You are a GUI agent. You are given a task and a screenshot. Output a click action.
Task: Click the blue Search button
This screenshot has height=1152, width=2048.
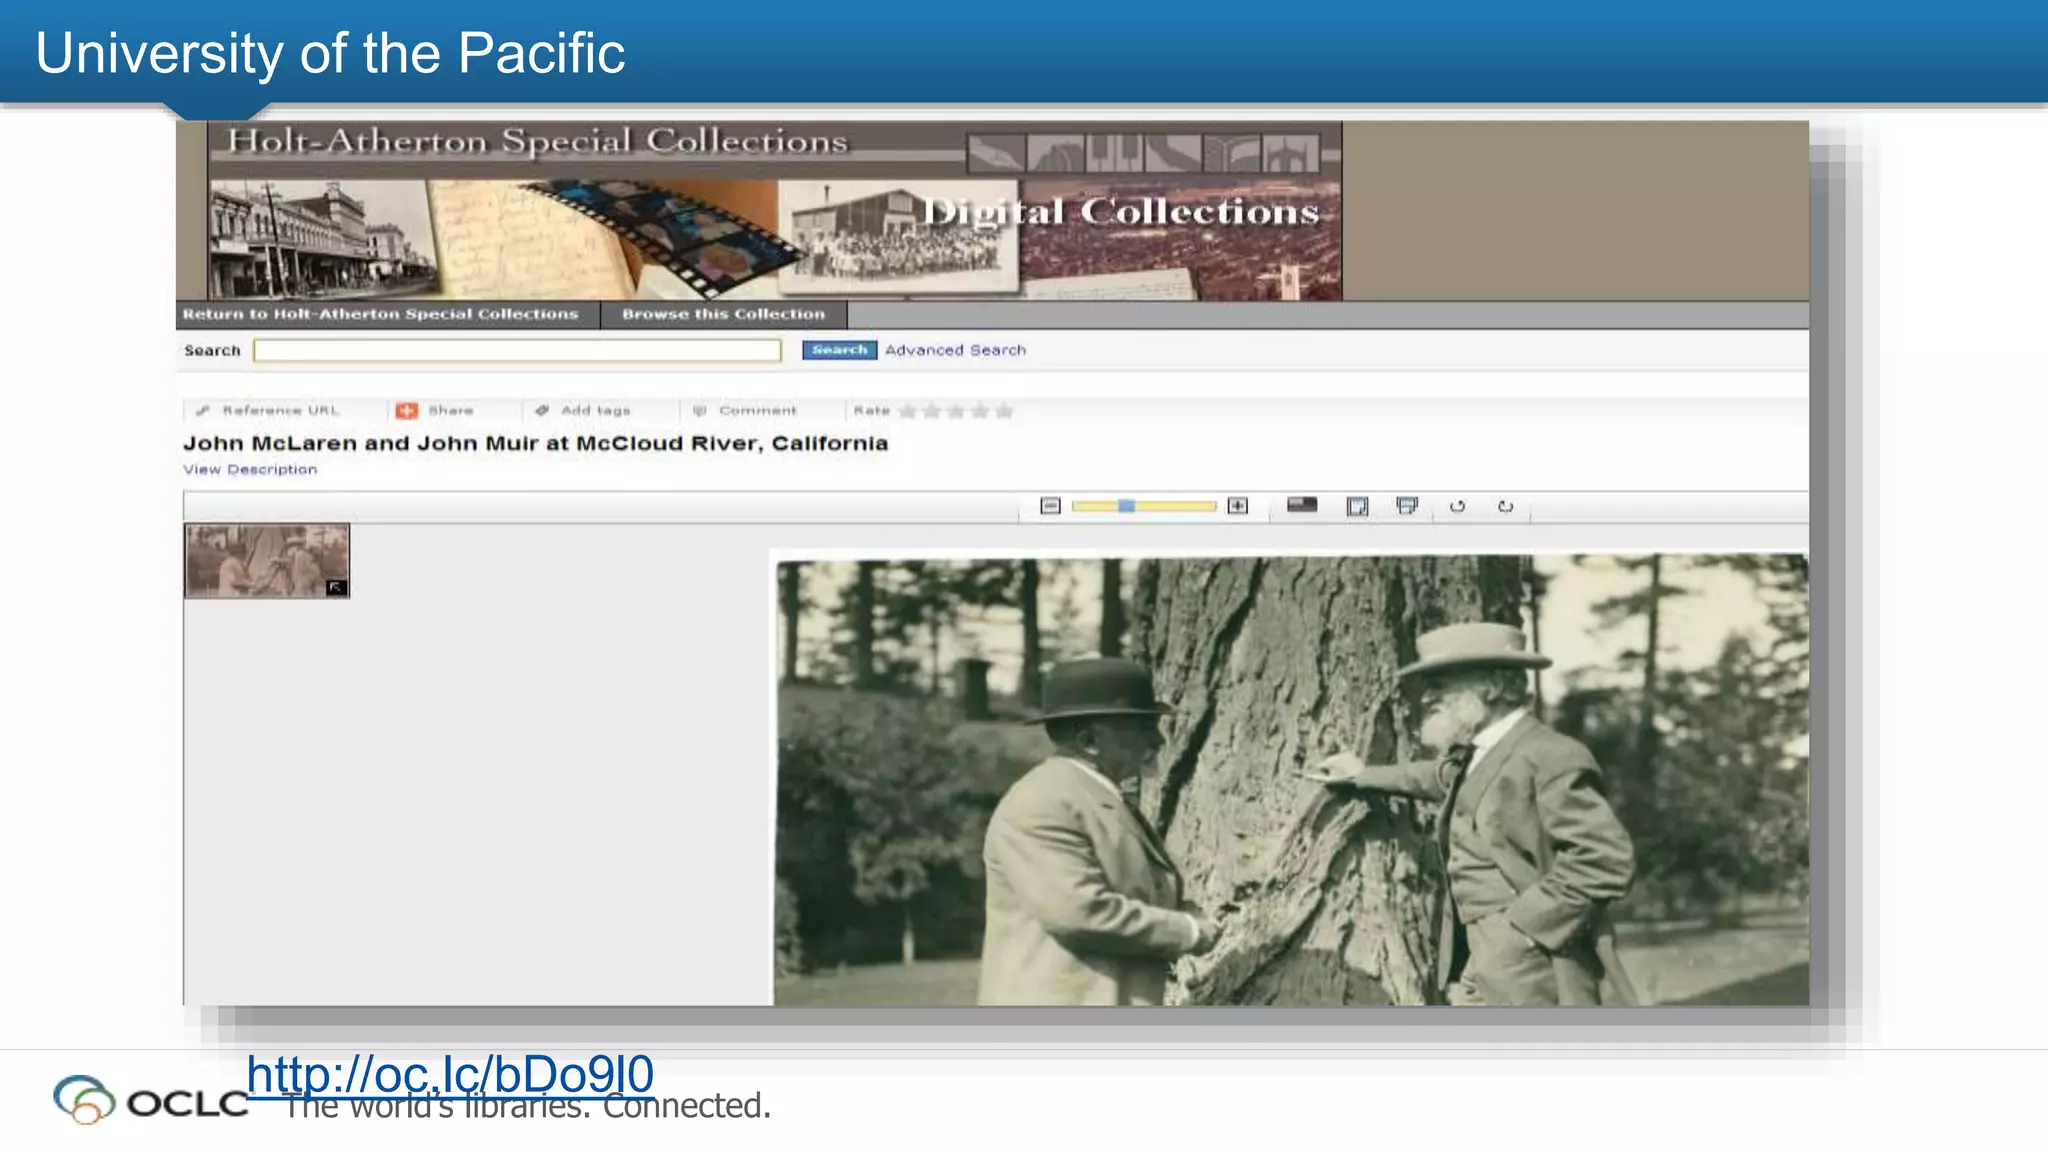840,350
